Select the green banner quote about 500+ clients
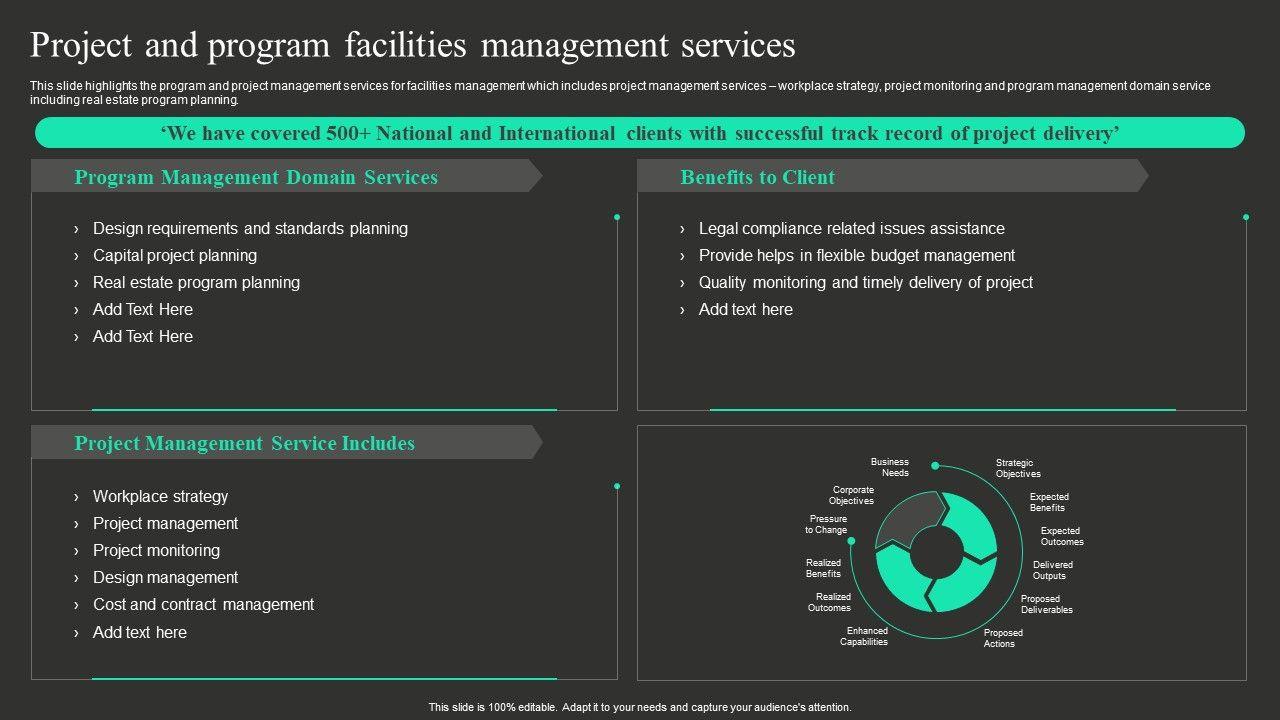Screen dimensions: 1280x720 pos(640,133)
